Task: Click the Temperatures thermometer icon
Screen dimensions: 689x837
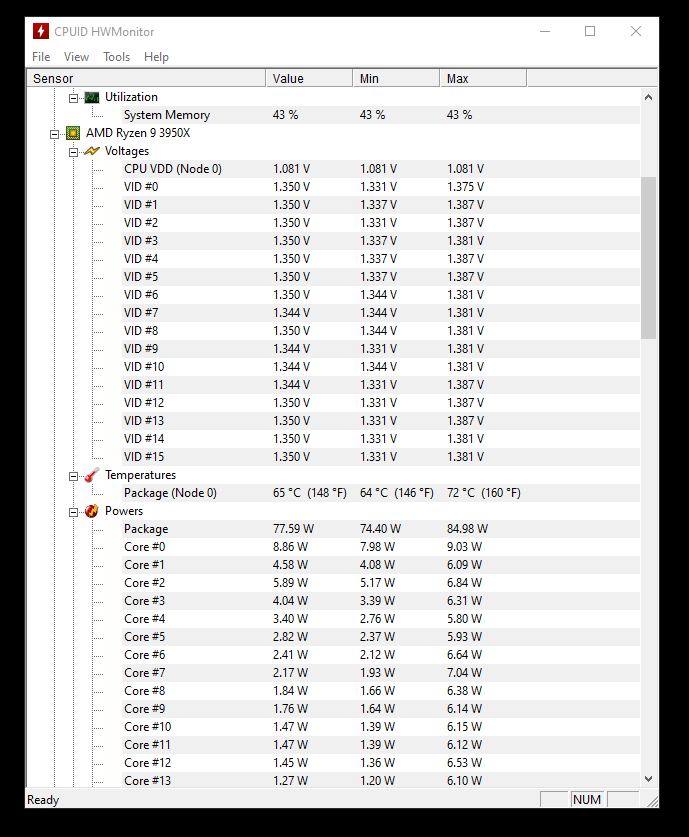Action: (x=92, y=475)
